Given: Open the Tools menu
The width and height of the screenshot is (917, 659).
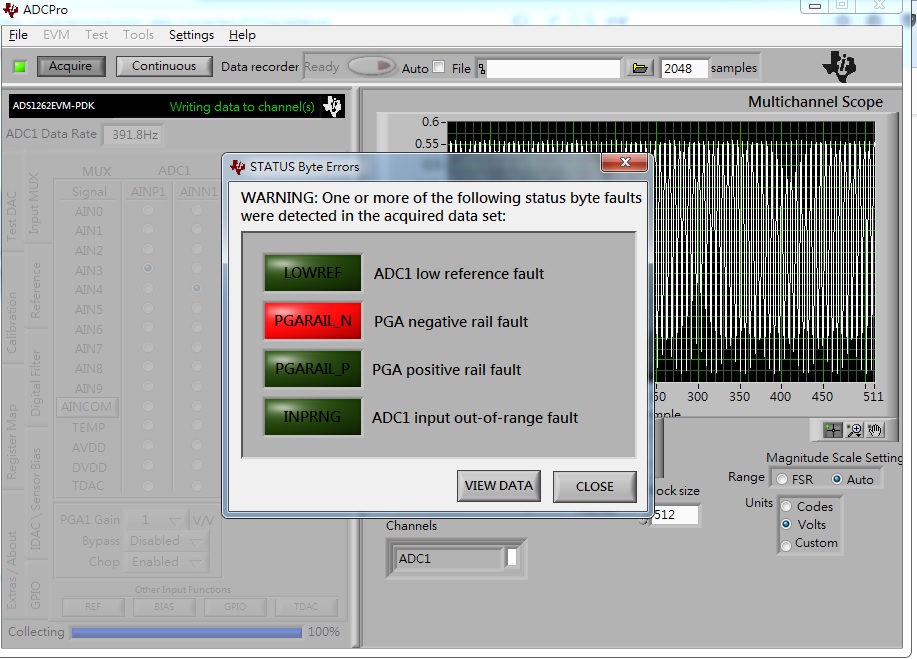Looking at the screenshot, I should 139,35.
